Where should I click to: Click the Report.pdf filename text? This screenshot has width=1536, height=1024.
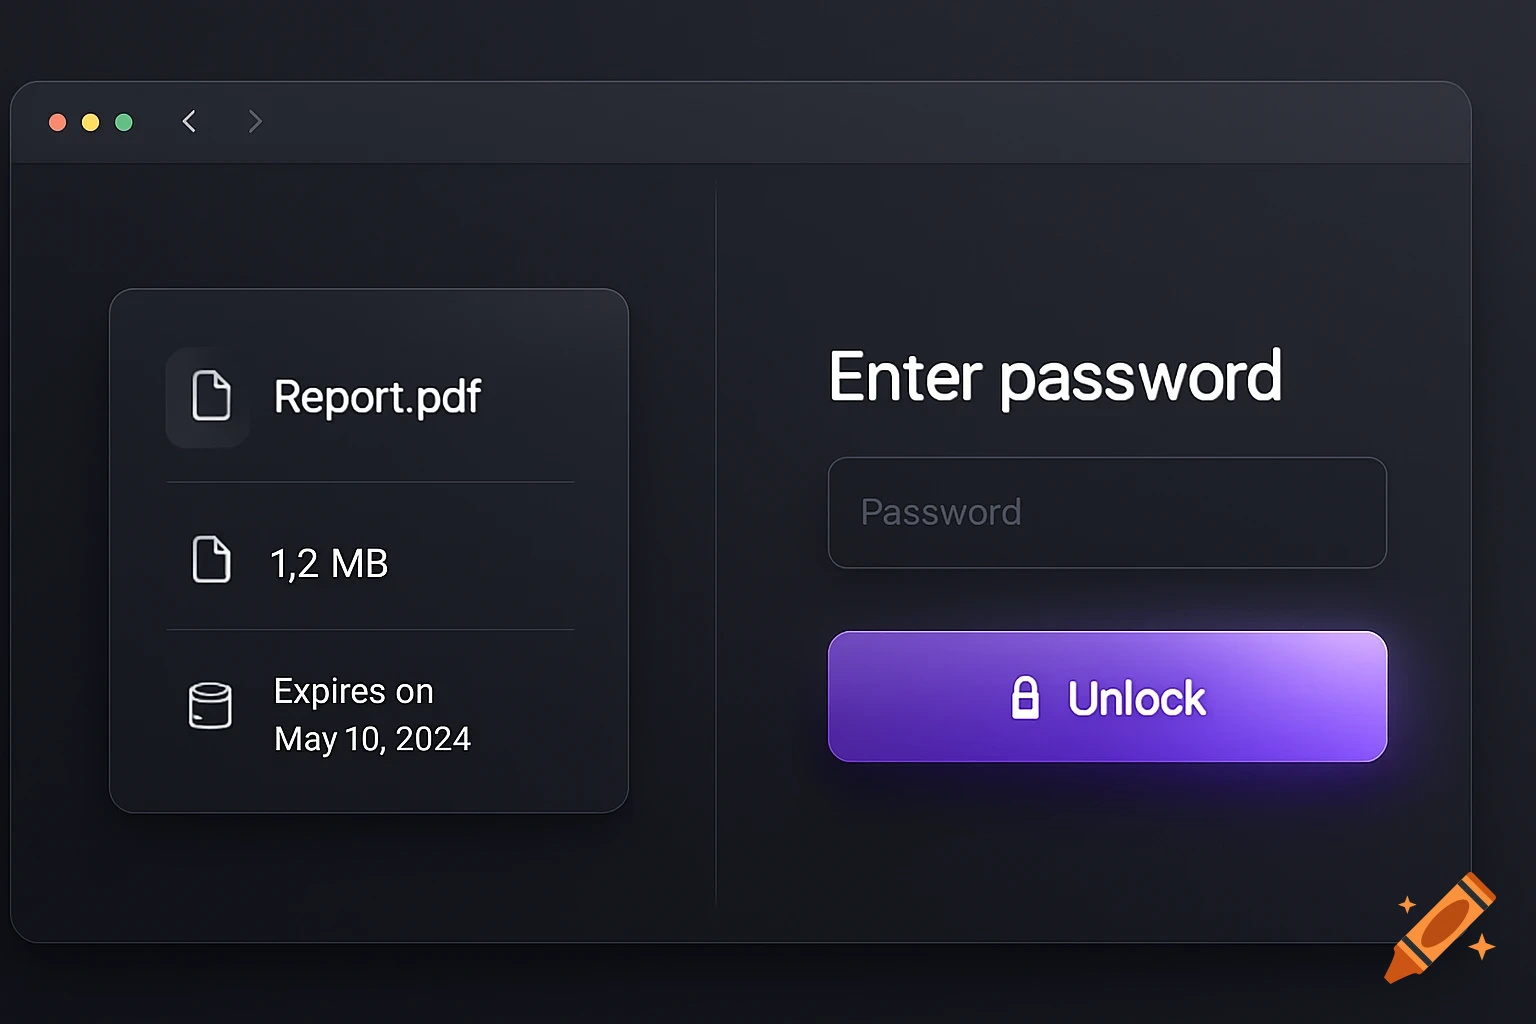pos(378,397)
